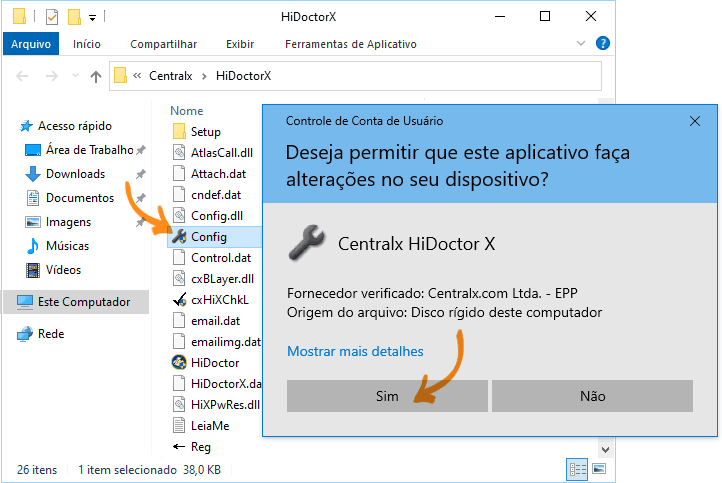This screenshot has height=483, width=722.
Task: Click the Setup folder icon
Action: 179,132
